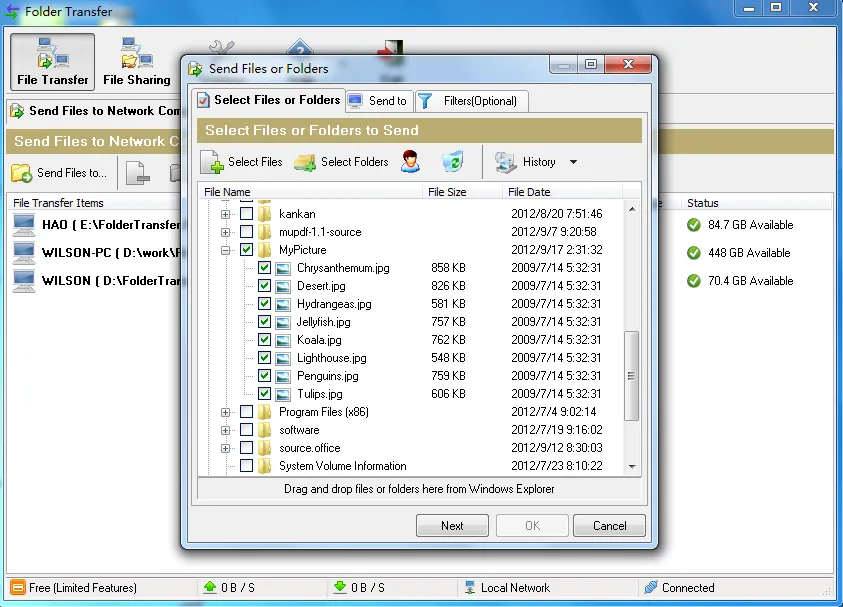Click the software folder icon

[x=265, y=430]
